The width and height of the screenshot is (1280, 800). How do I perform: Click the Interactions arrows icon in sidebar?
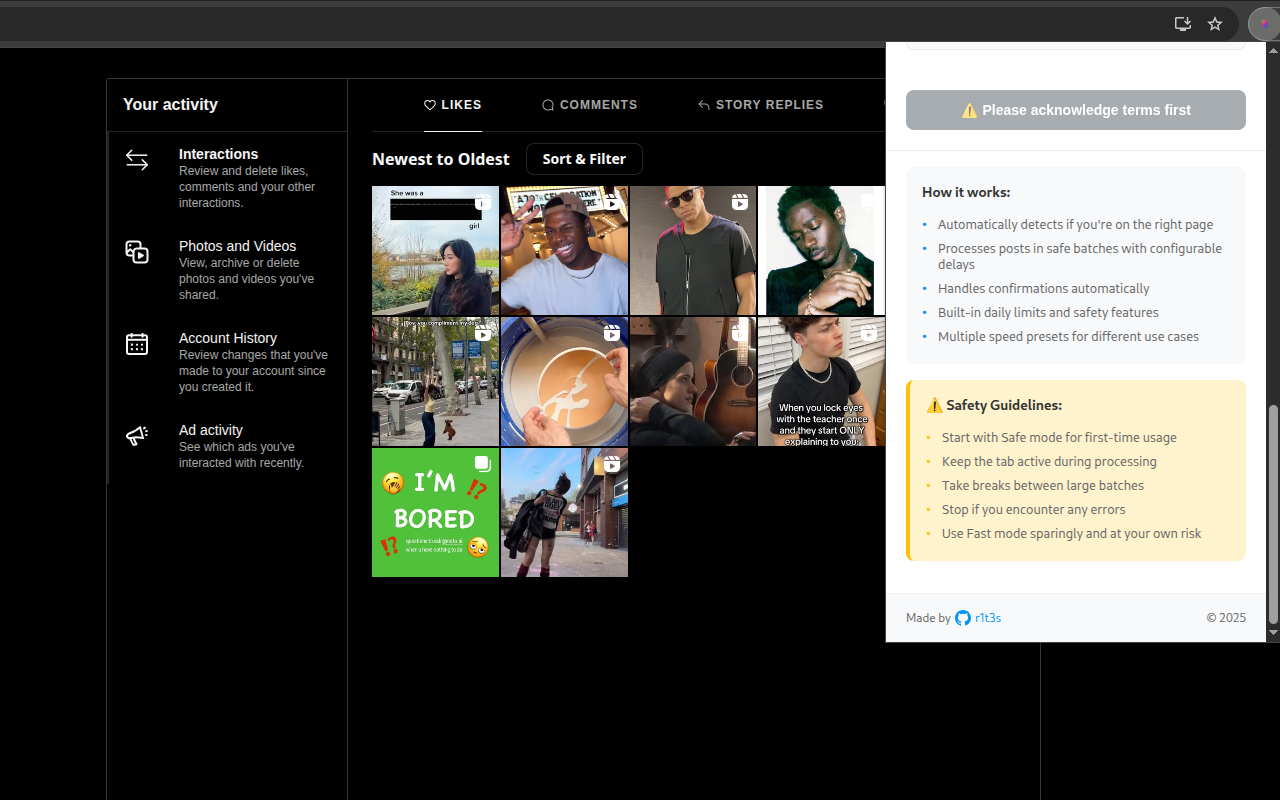click(137, 160)
